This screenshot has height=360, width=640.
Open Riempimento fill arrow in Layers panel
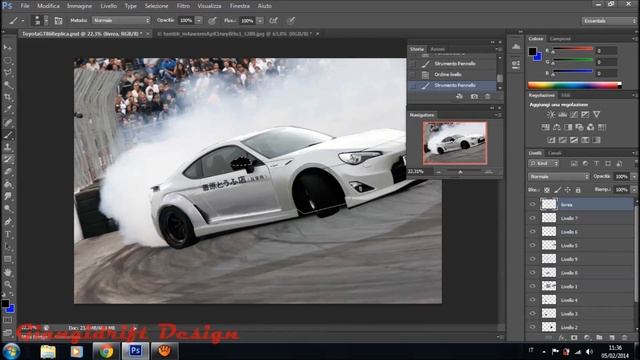click(x=634, y=190)
